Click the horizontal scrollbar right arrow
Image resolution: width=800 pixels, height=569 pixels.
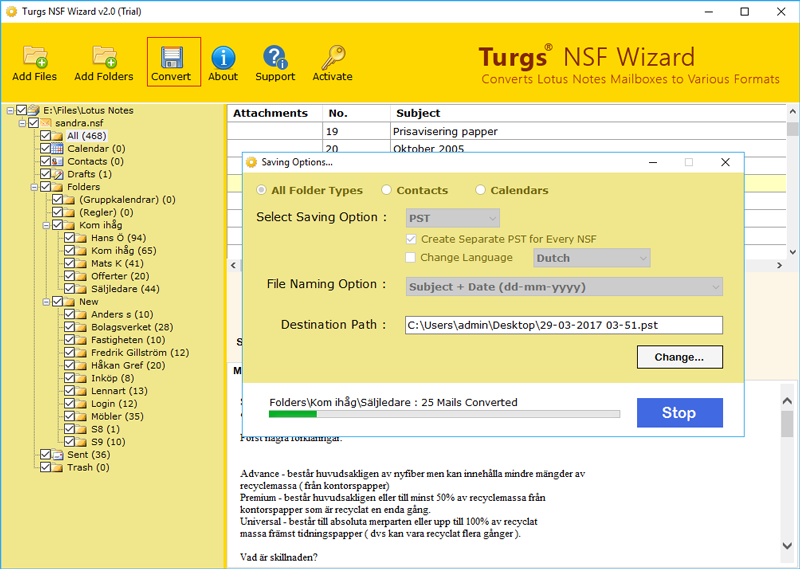click(779, 265)
